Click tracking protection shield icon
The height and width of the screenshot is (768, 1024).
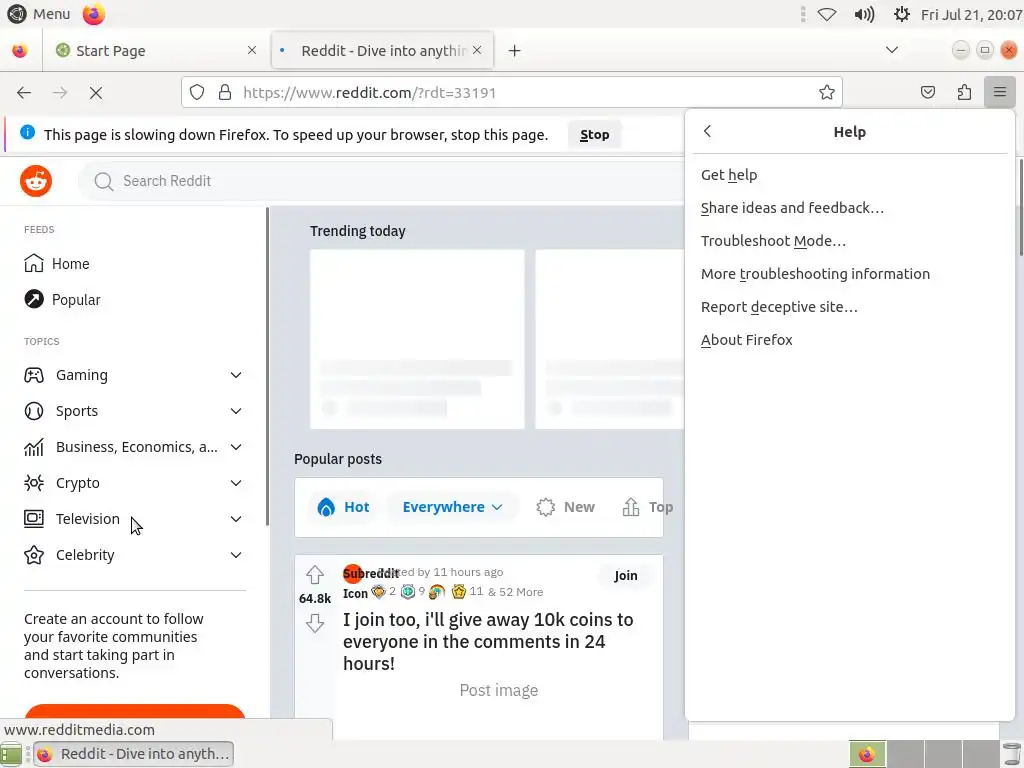(197, 93)
